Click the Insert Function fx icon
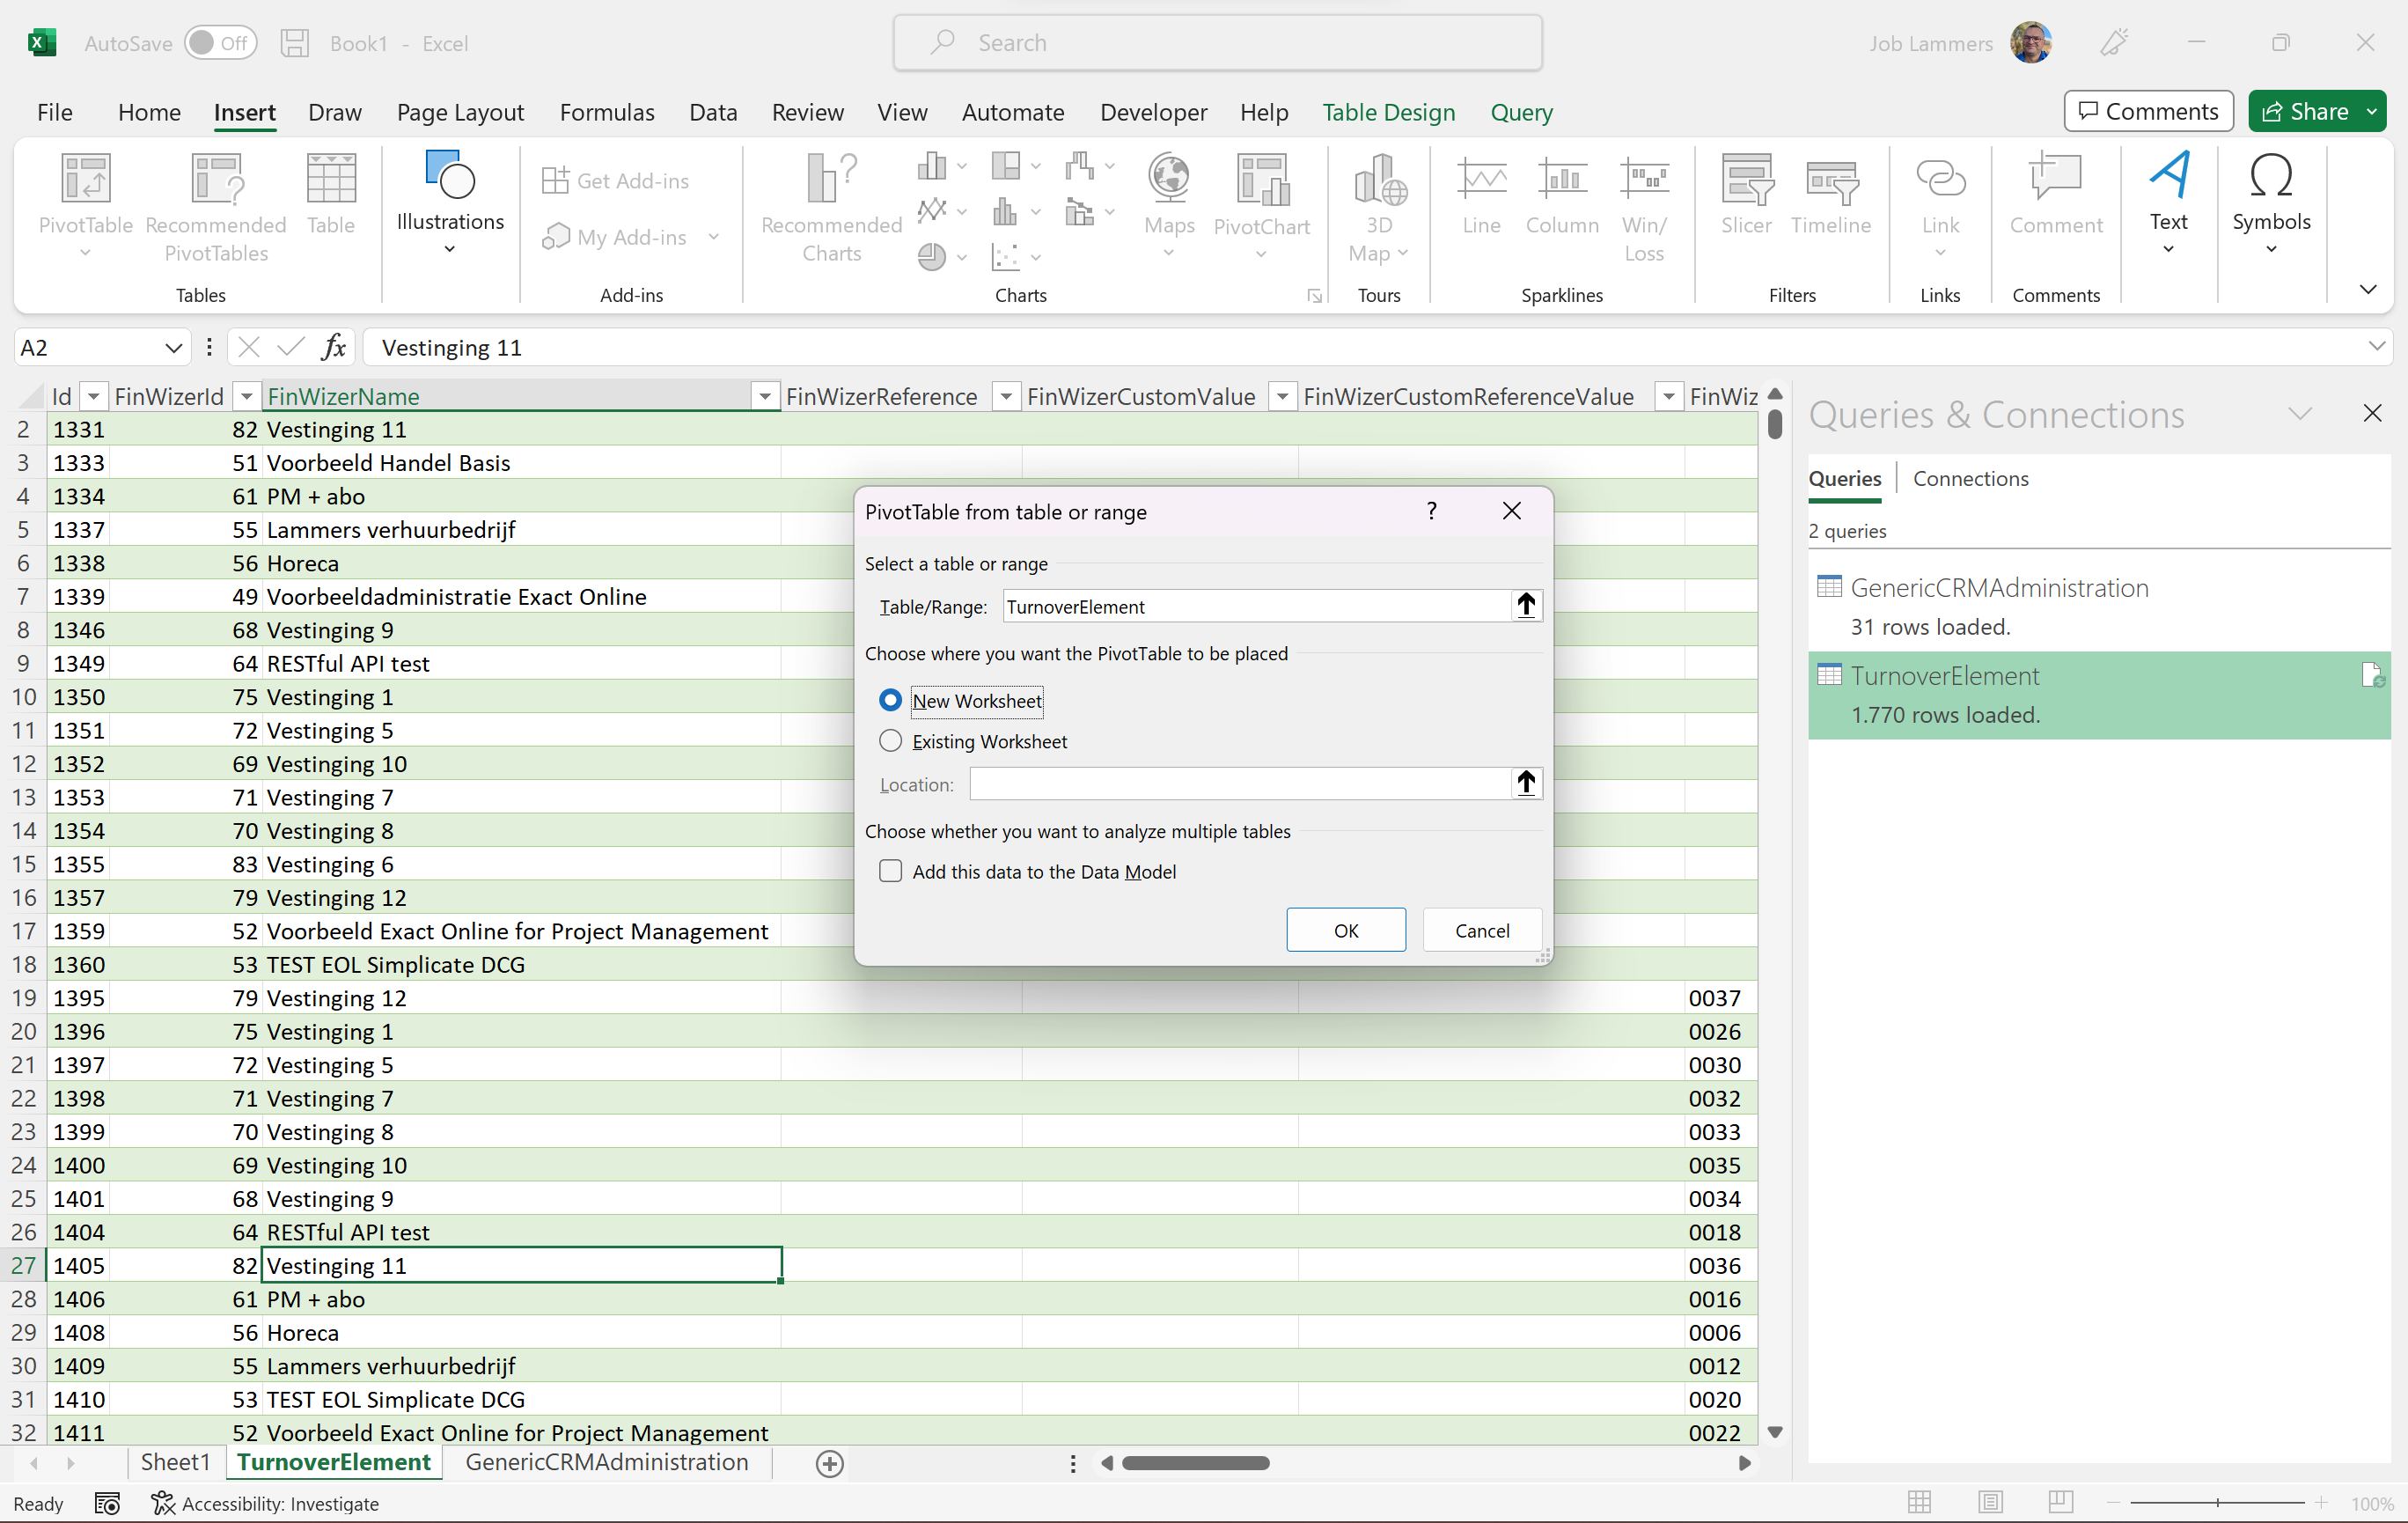The height and width of the screenshot is (1523, 2408). coord(334,347)
